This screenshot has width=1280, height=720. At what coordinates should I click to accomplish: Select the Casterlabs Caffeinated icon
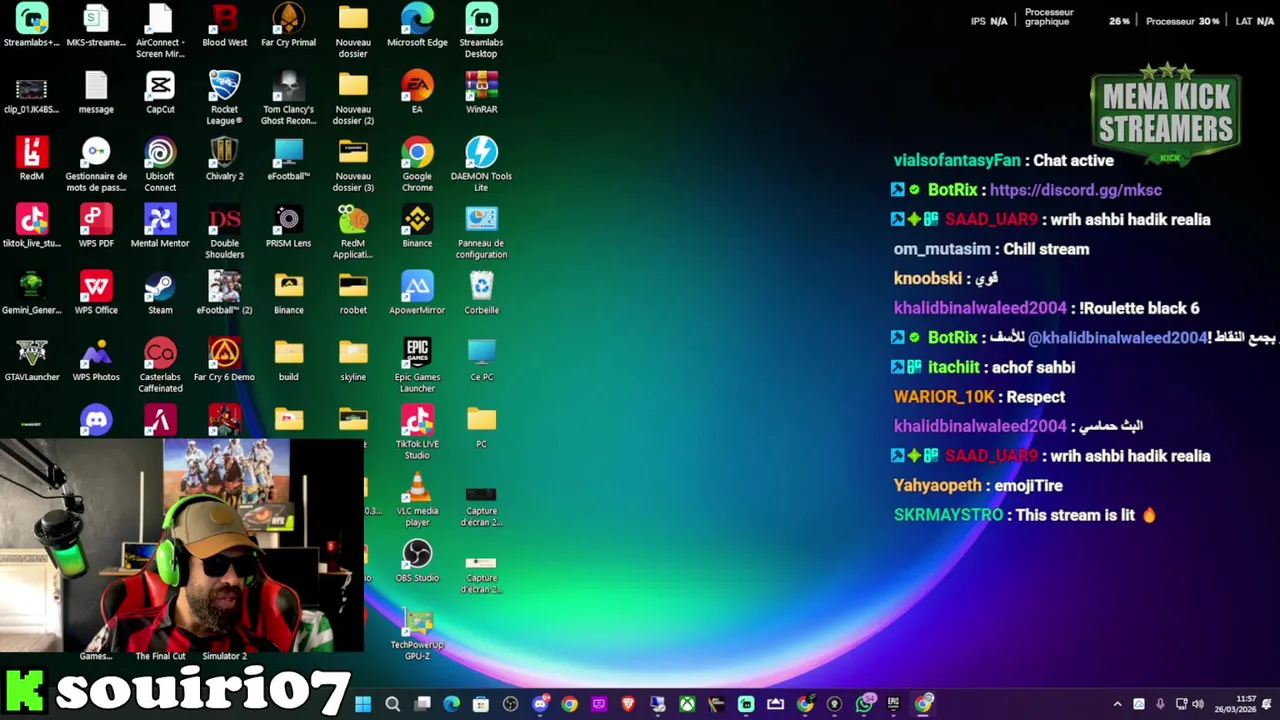coord(160,365)
